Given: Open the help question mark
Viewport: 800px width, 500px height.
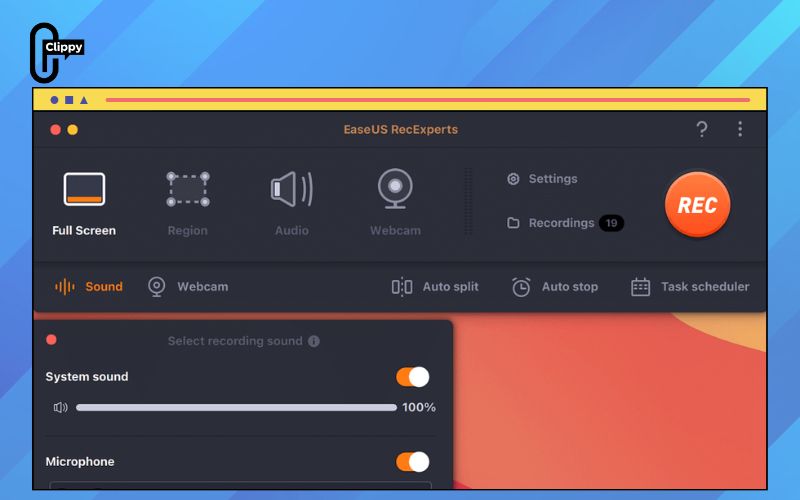Looking at the screenshot, I should click(x=702, y=129).
